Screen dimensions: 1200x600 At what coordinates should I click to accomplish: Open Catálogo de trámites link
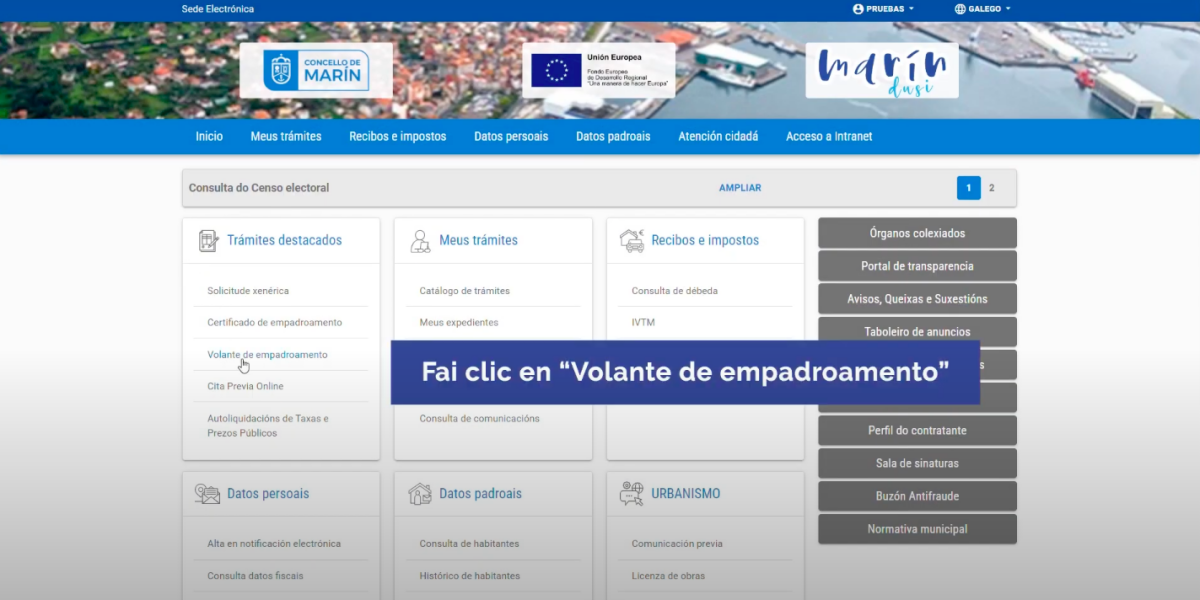tap(464, 291)
